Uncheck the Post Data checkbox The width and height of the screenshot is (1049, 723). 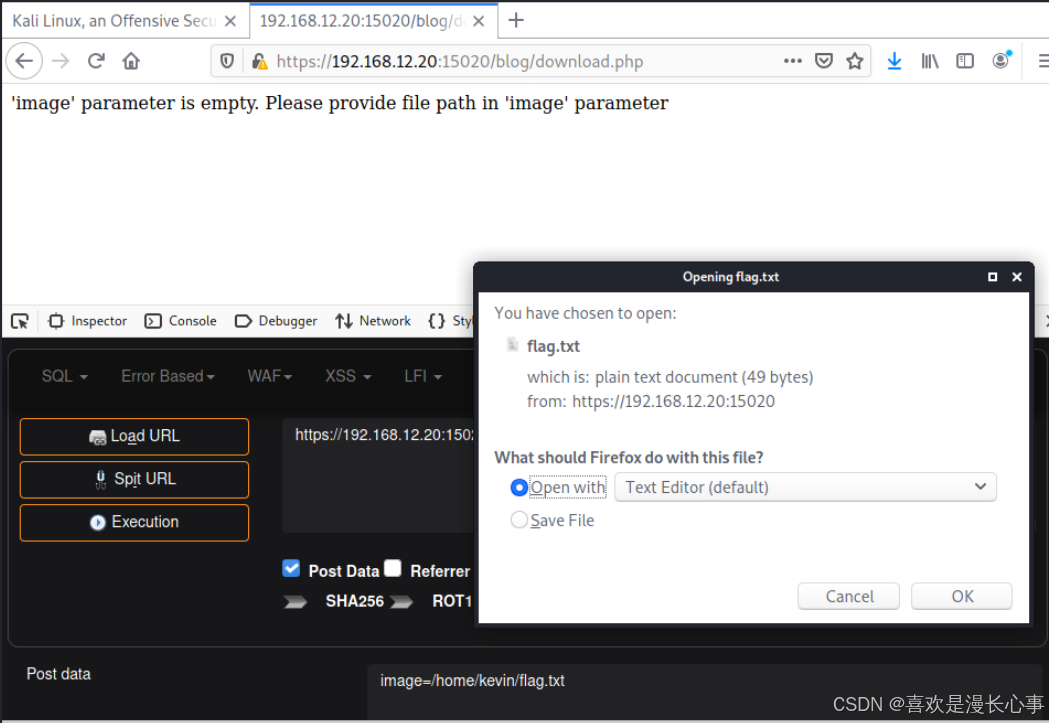coord(291,569)
